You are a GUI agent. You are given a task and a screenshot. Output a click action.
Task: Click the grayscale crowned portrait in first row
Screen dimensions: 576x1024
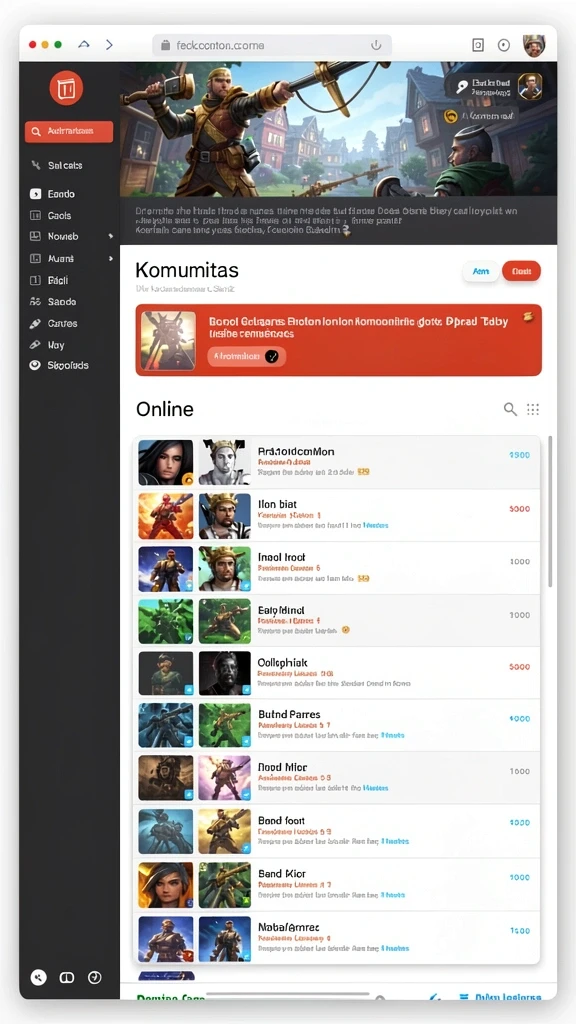[225, 462]
